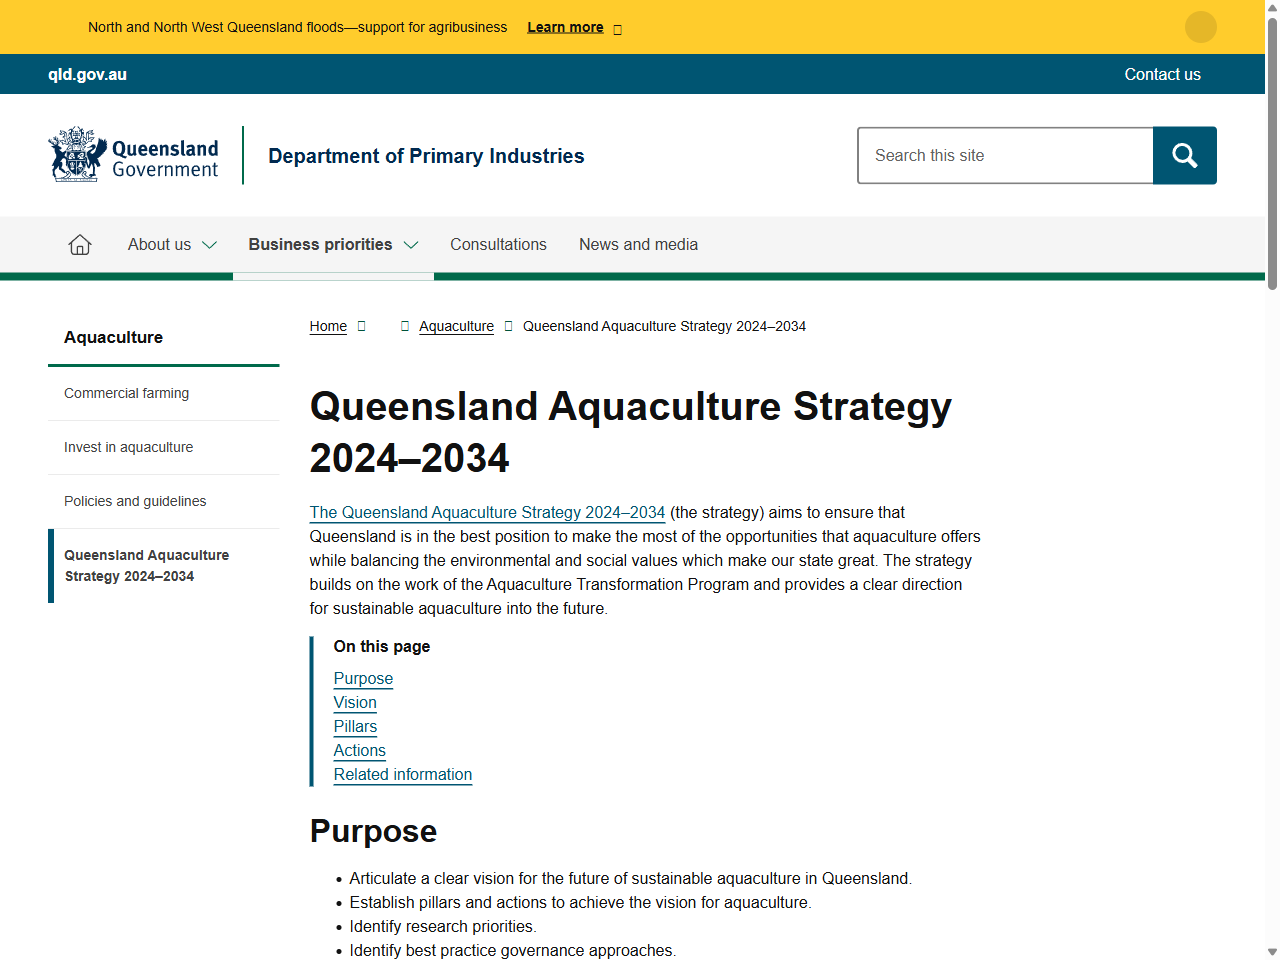Click the scroll-up arrow on the scrollbar
Image resolution: width=1280 pixels, height=960 pixels.
coord(1271,8)
